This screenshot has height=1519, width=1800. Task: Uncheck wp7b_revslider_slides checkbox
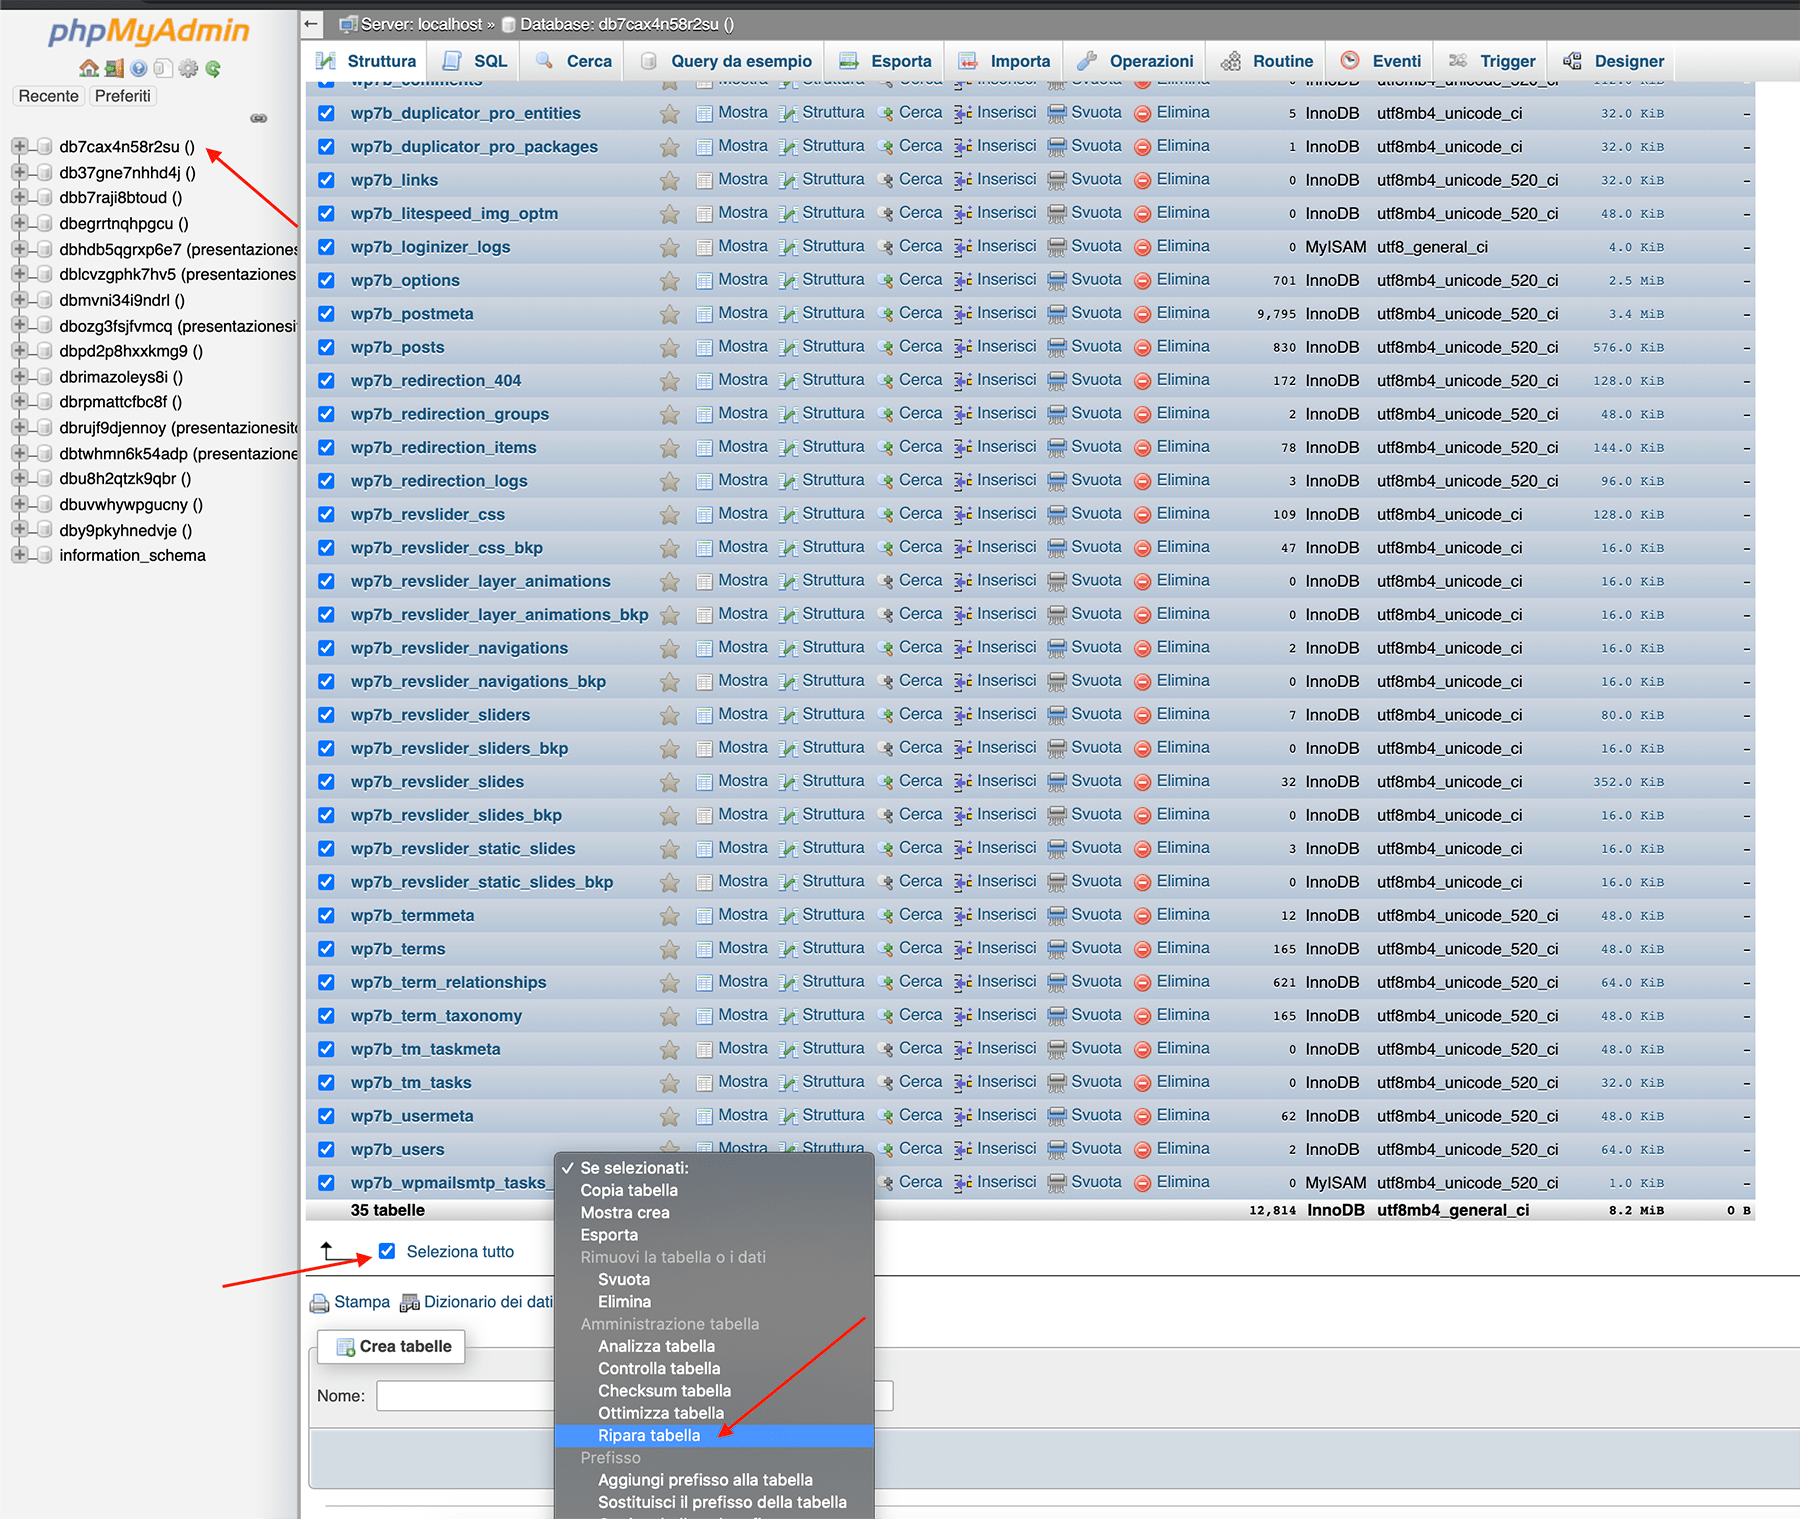[326, 781]
